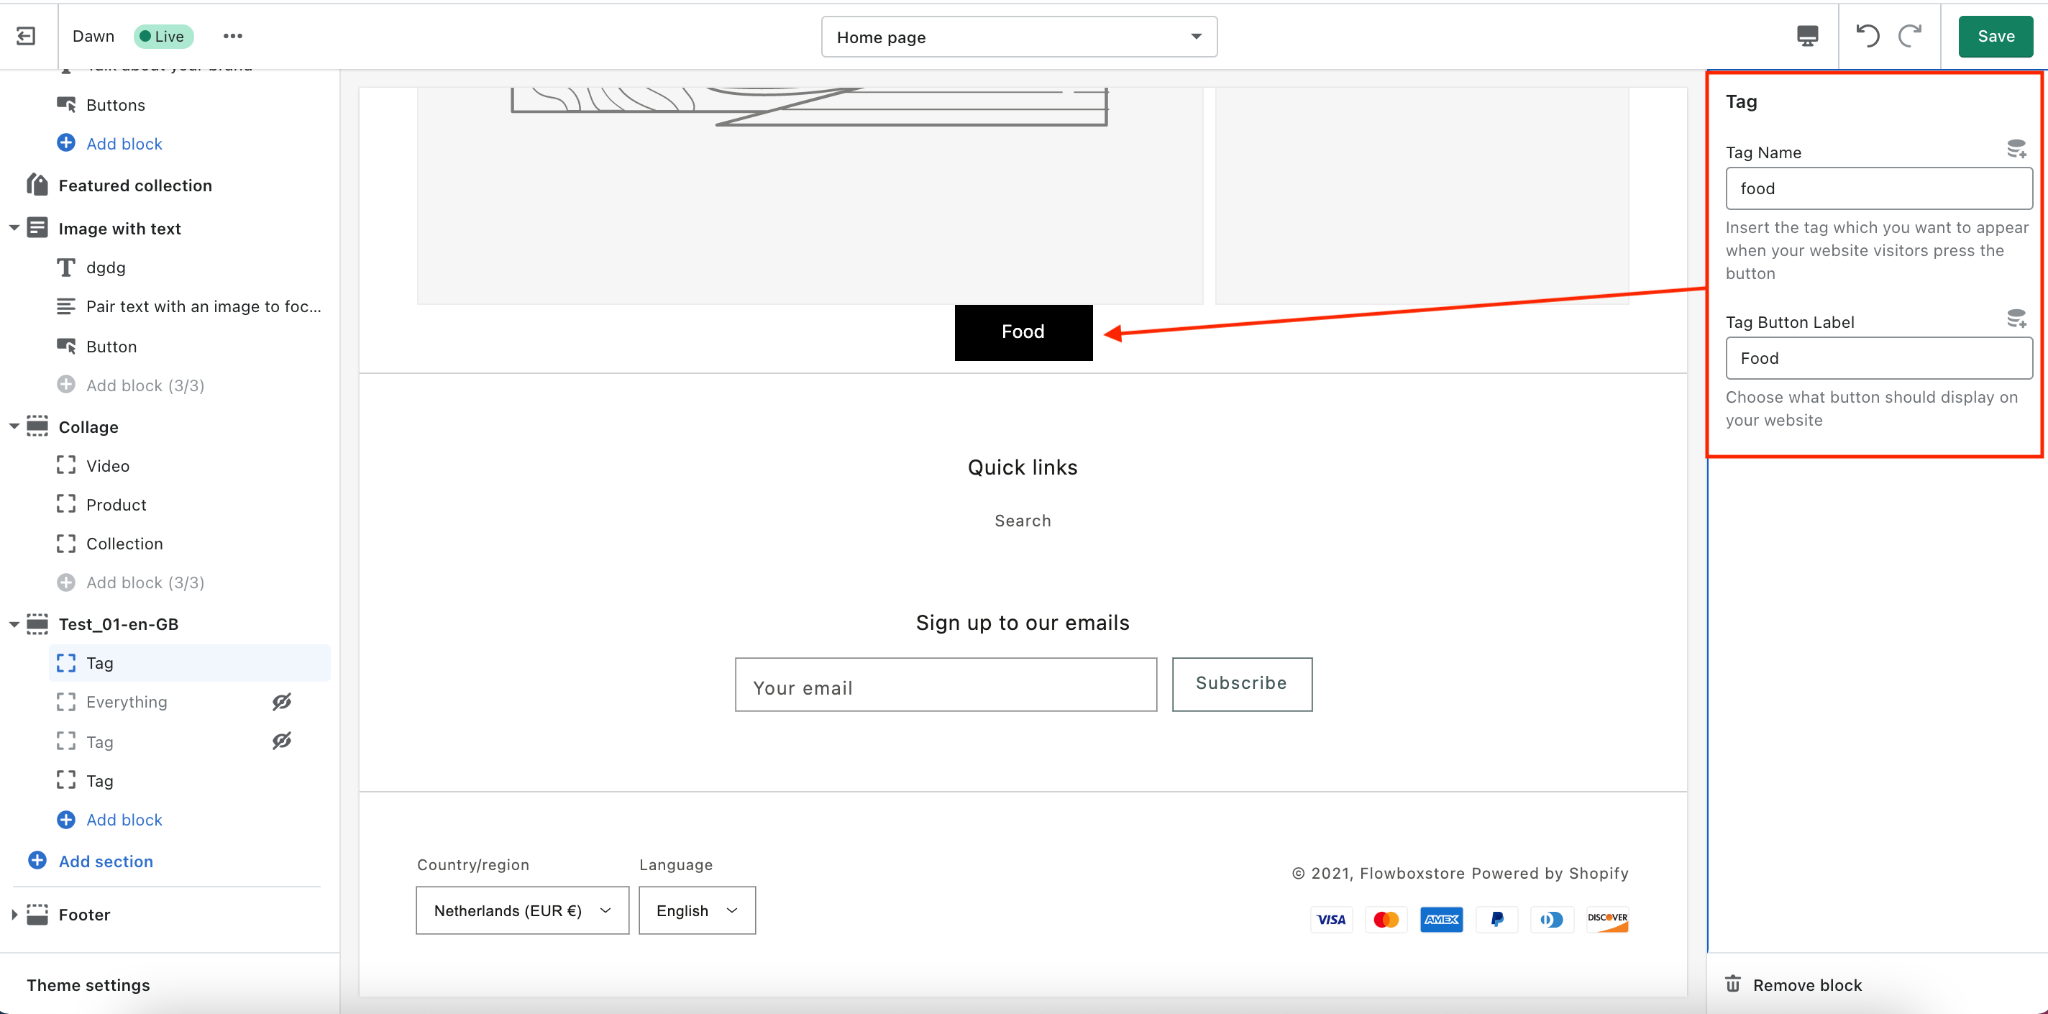The image size is (2048, 1014).
Task: Click the redo arrow icon
Action: pyautogui.click(x=1910, y=36)
